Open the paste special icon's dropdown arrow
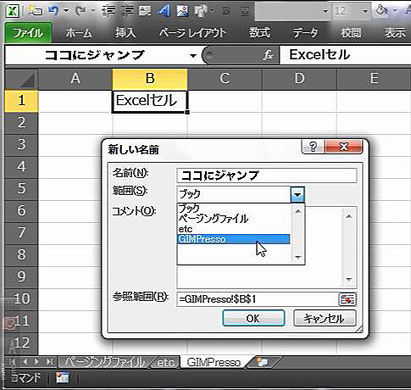411x390 pixels. coord(212,11)
